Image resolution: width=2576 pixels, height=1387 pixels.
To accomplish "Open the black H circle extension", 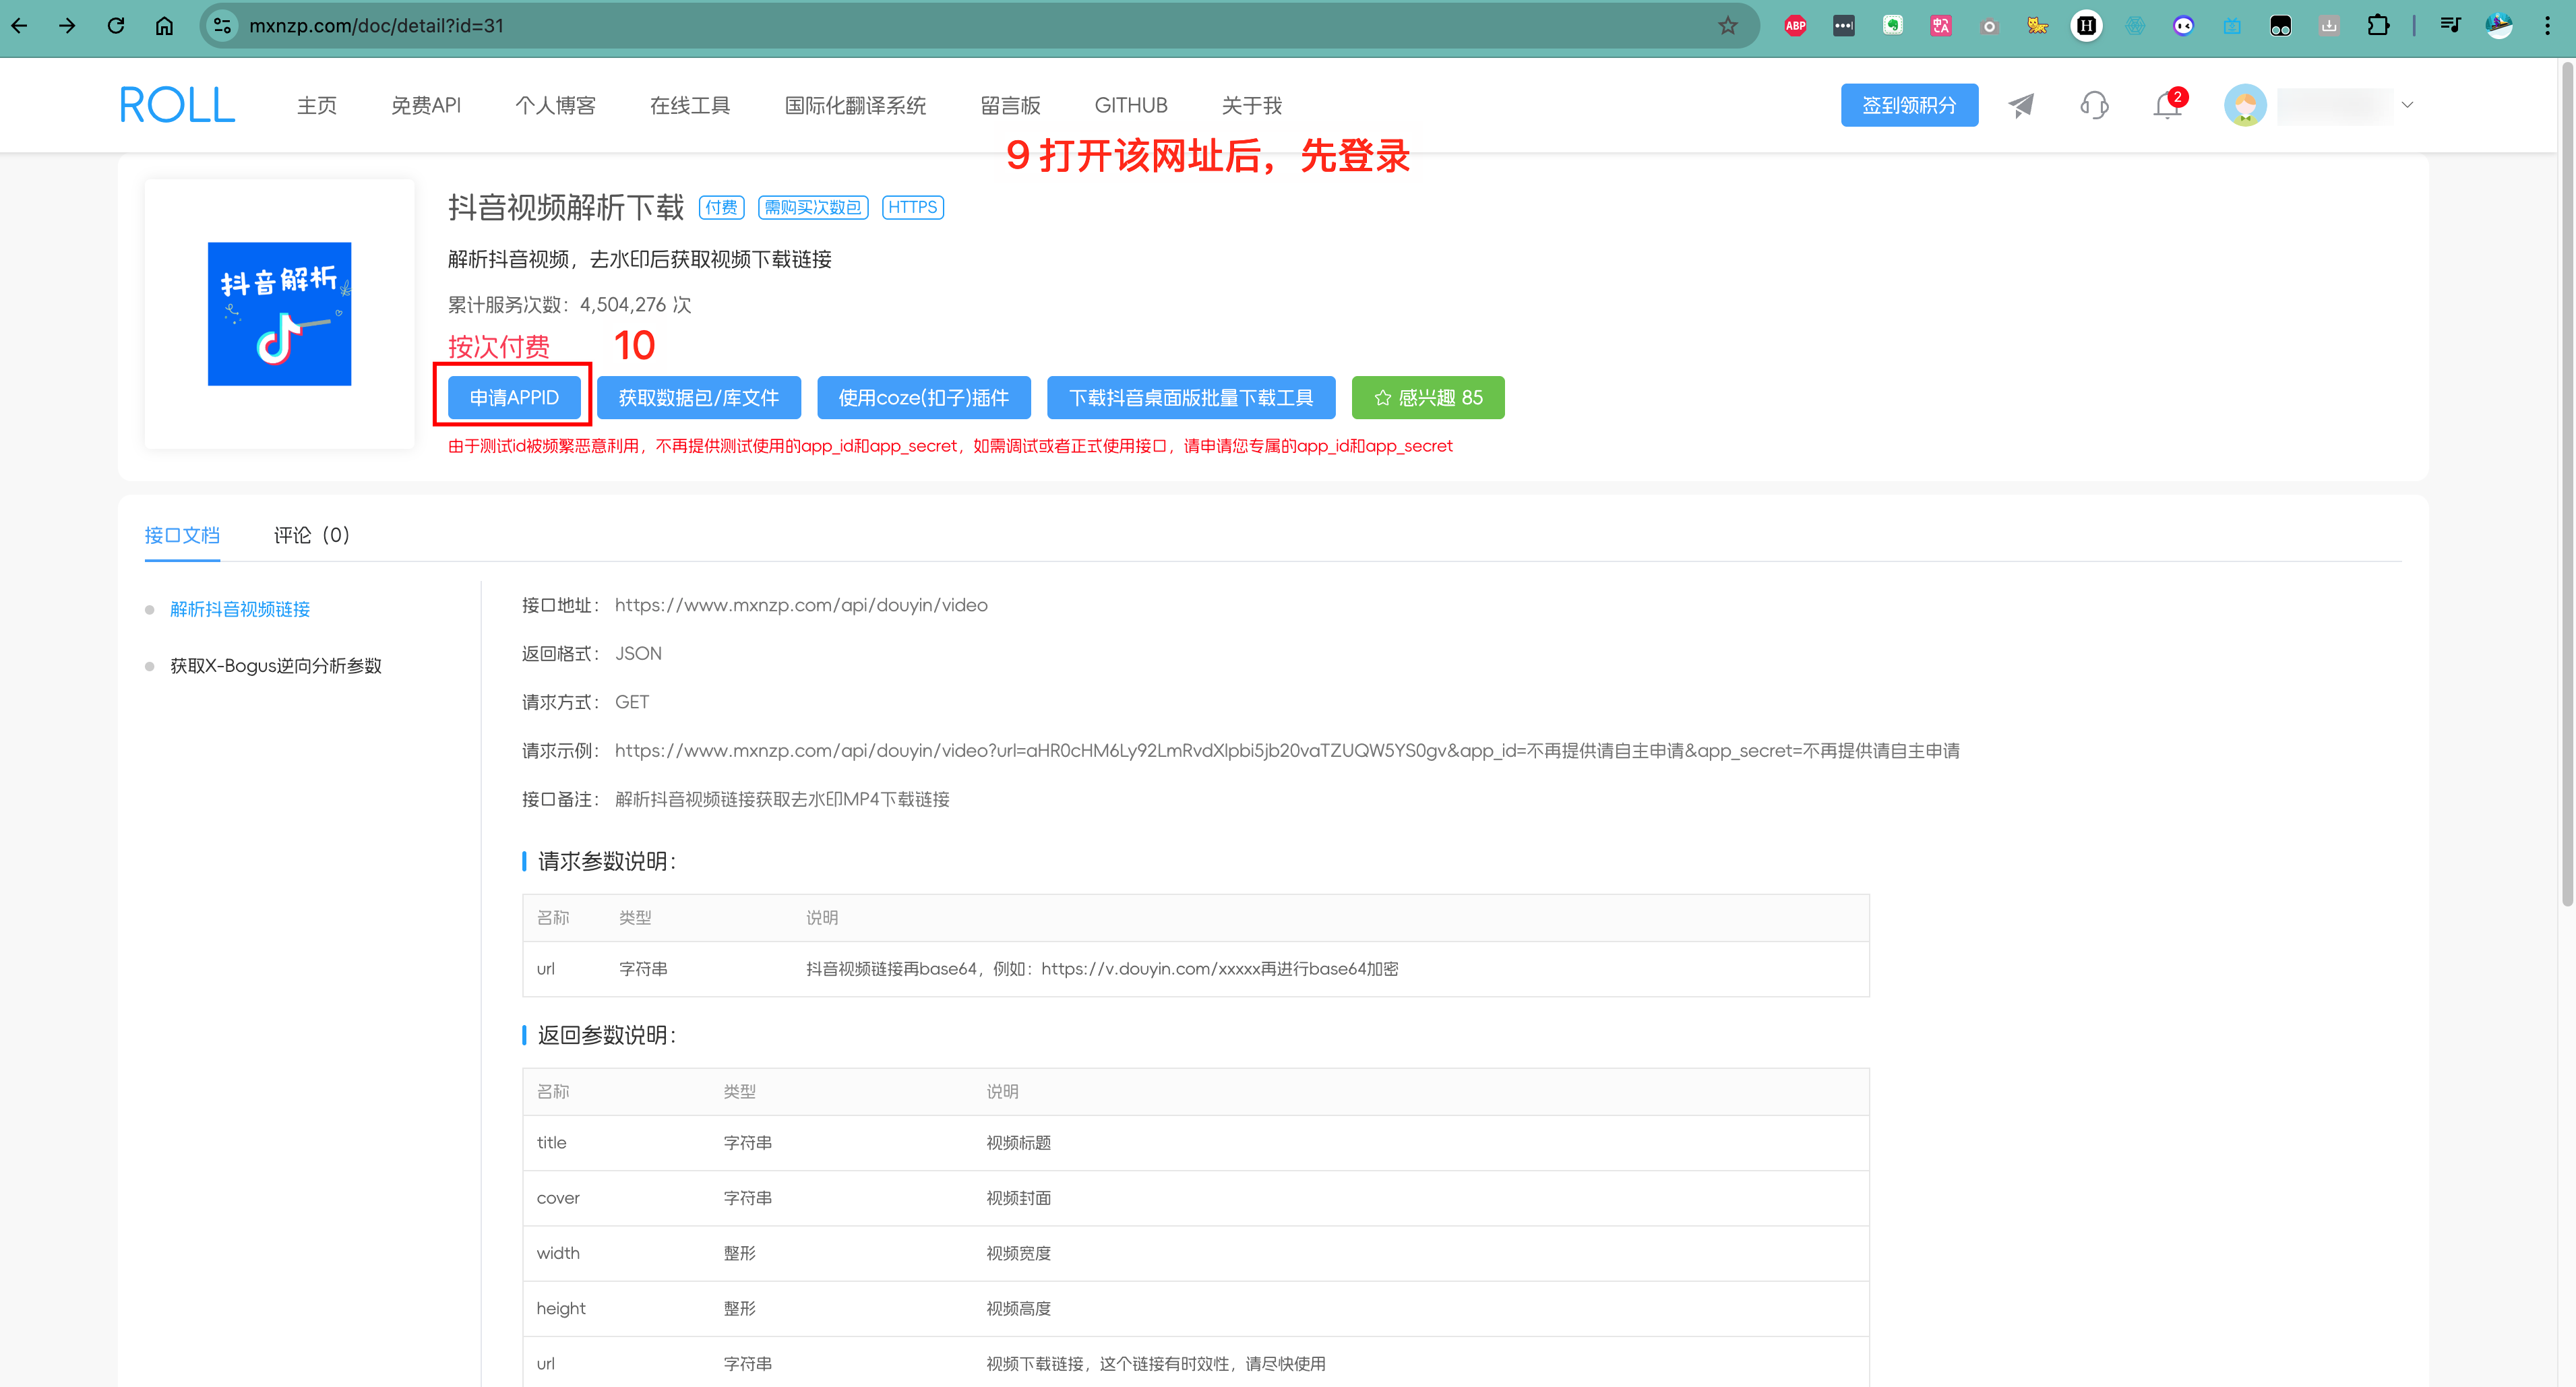I will pos(2086,26).
